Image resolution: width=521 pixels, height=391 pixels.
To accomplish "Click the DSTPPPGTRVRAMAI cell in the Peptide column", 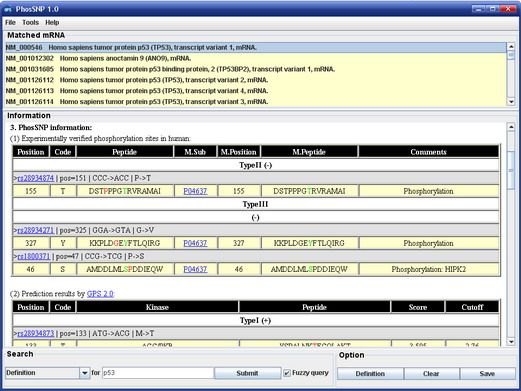I will pos(125,191).
